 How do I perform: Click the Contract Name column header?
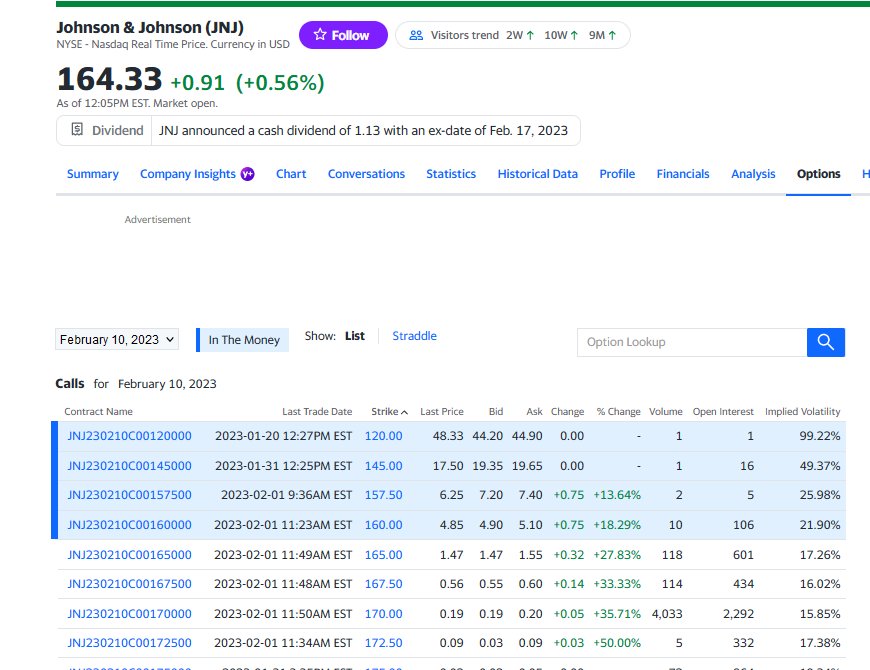click(x=98, y=412)
